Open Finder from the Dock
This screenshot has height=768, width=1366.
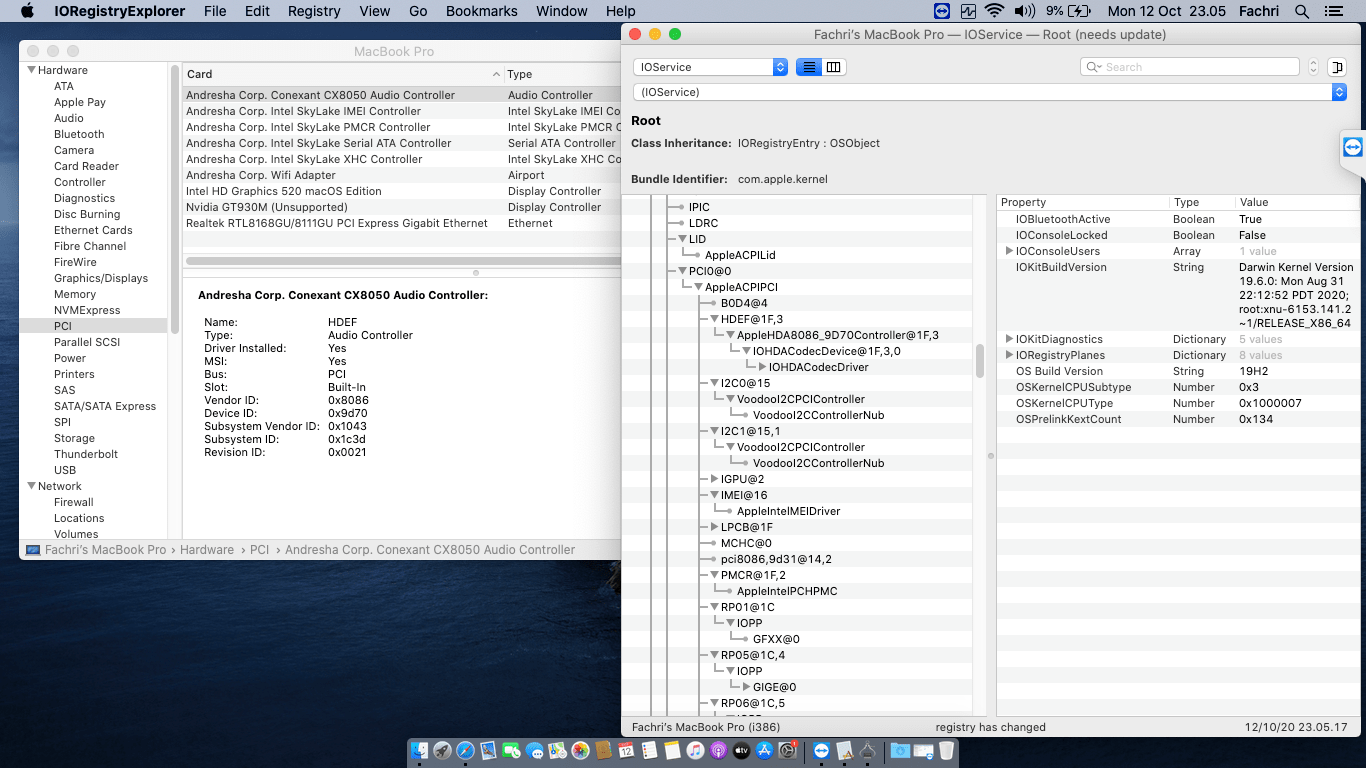coord(420,750)
